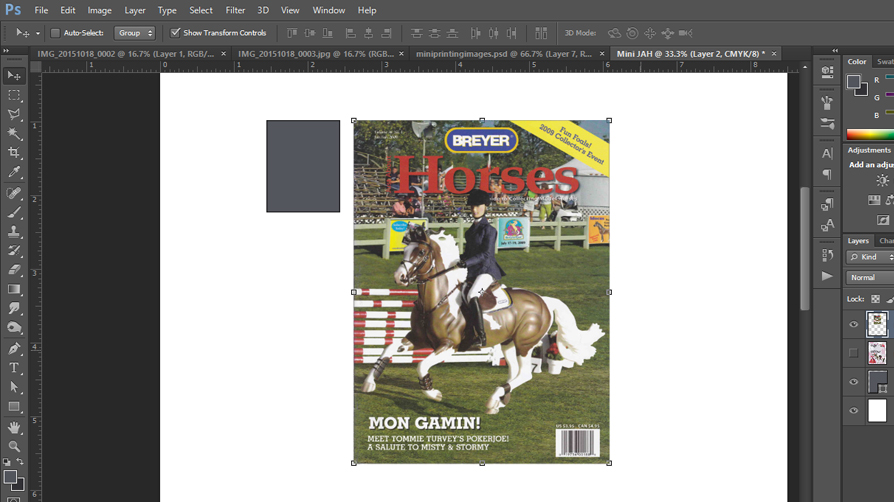The height and width of the screenshot is (502, 894).
Task: Uncheck Show Transform Controls
Action: point(175,33)
